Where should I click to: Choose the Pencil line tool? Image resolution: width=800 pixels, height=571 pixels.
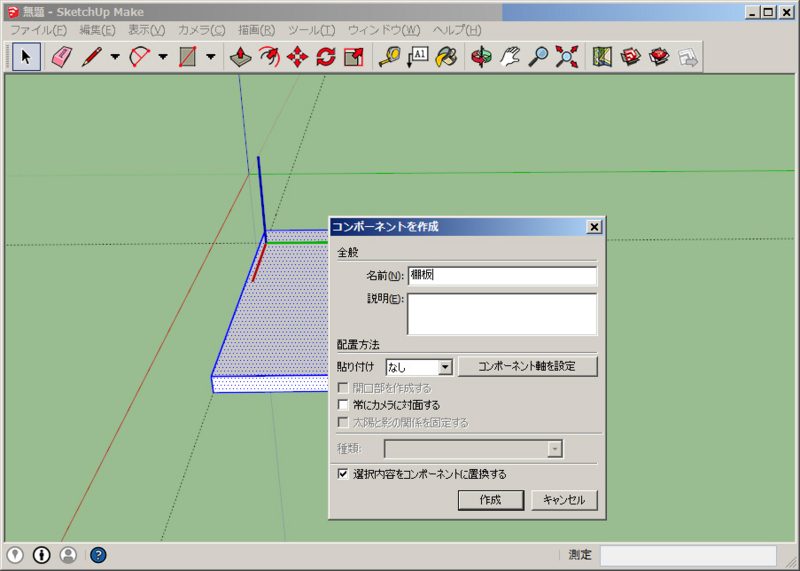click(92, 57)
